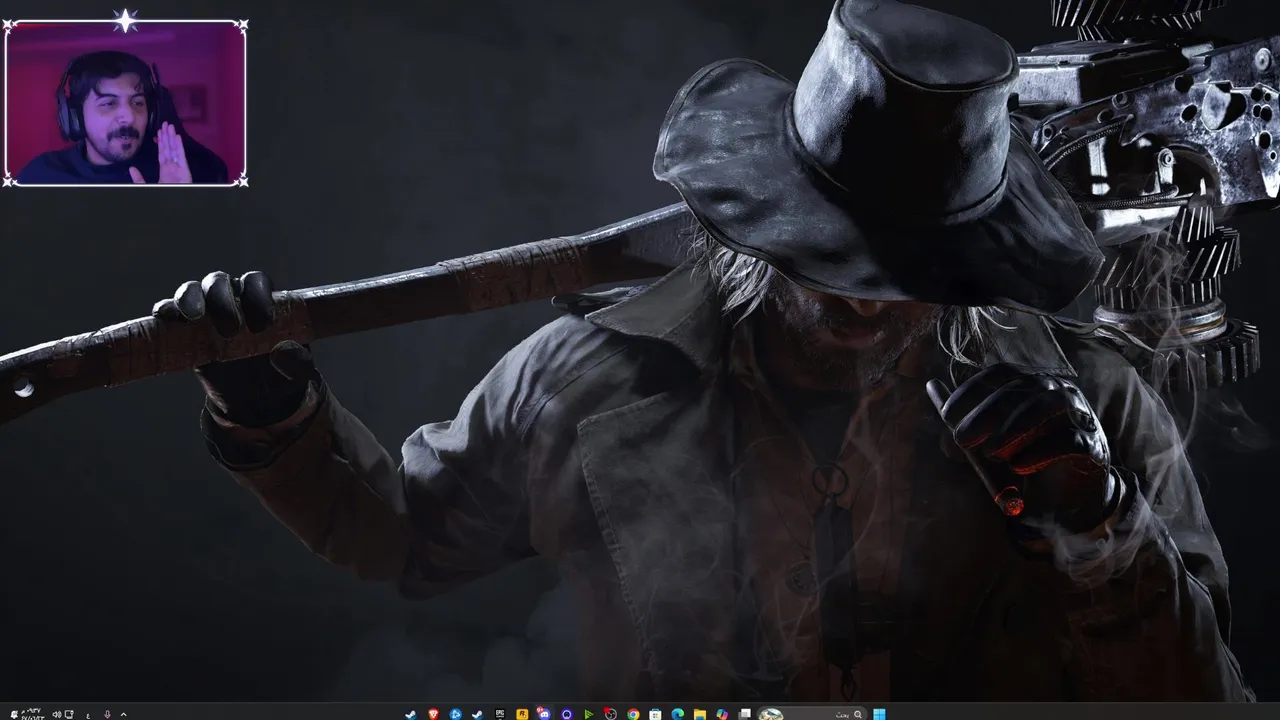Open the purple circular app icon

(567, 714)
